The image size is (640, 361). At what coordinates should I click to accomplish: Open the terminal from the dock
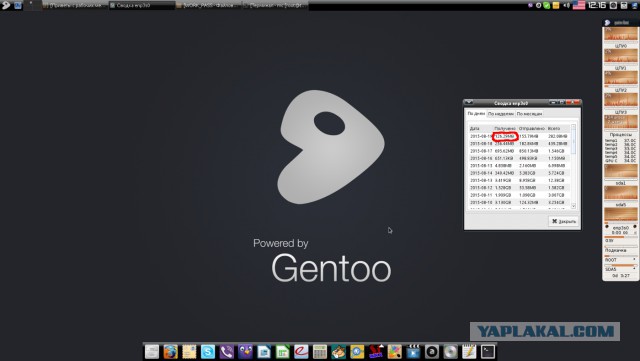coord(488,352)
